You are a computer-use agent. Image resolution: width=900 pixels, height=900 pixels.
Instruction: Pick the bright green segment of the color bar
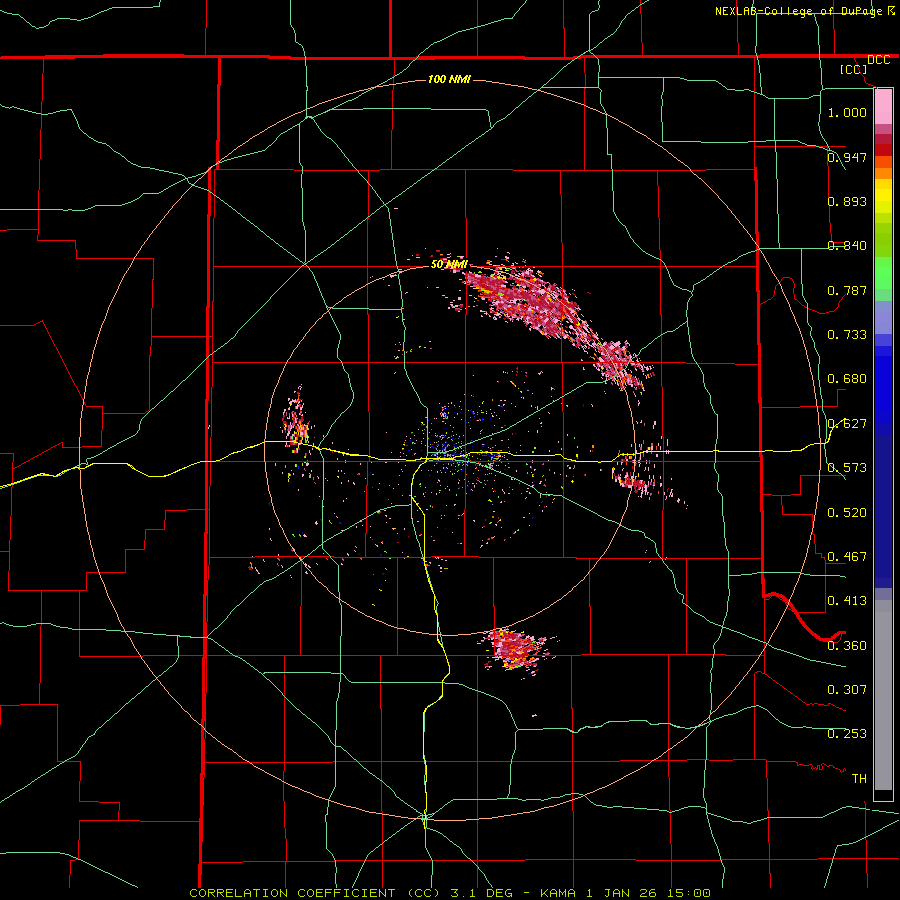click(883, 273)
